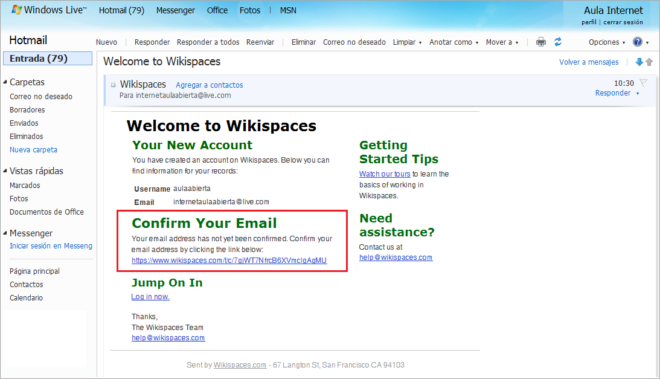Collapse the Carpetas section
The image size is (660, 379).
coord(5,82)
